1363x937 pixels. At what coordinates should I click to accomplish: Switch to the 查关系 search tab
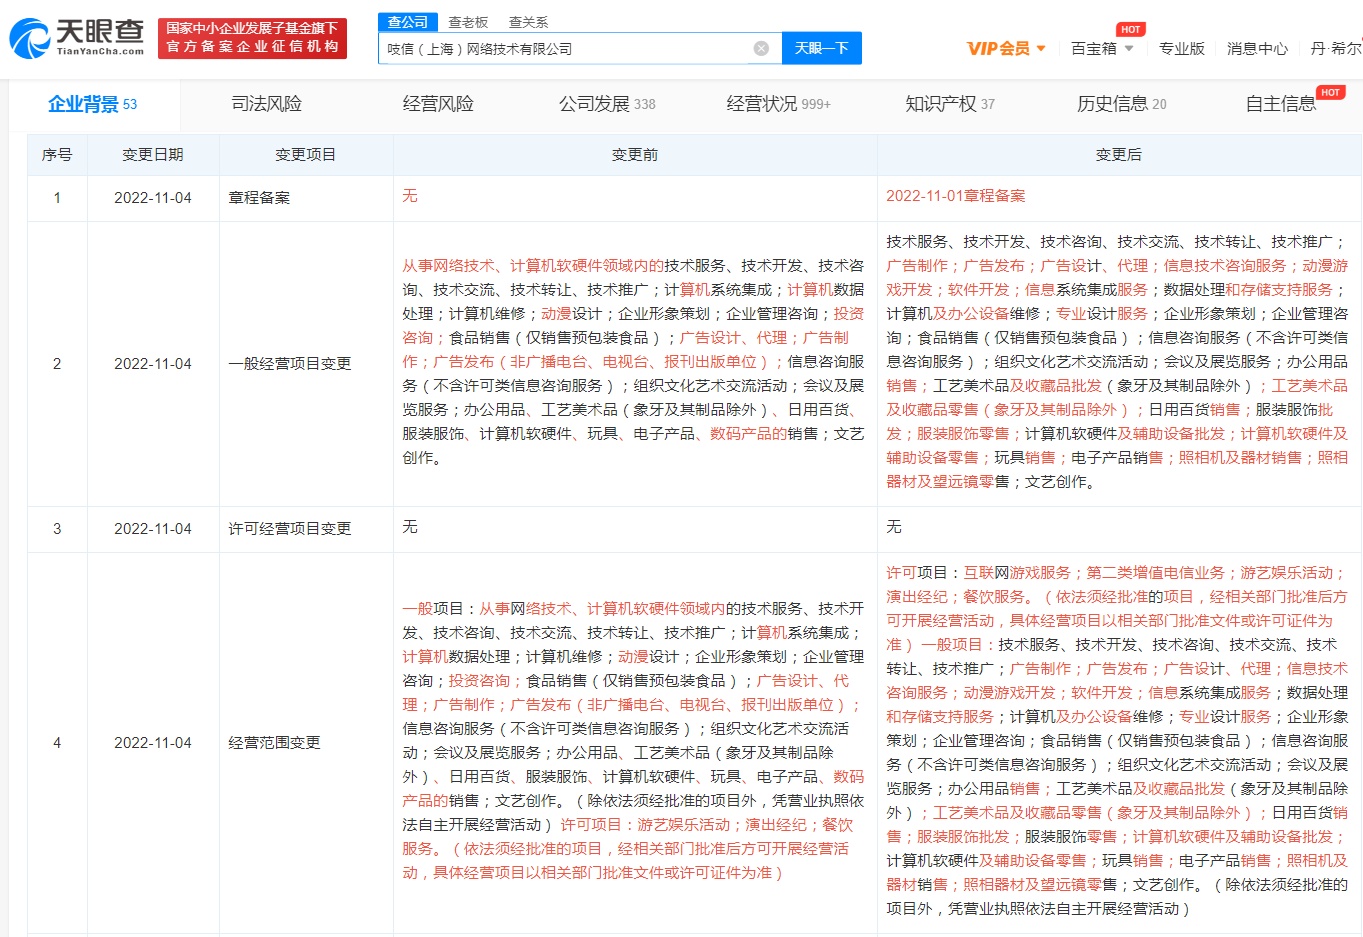[528, 22]
